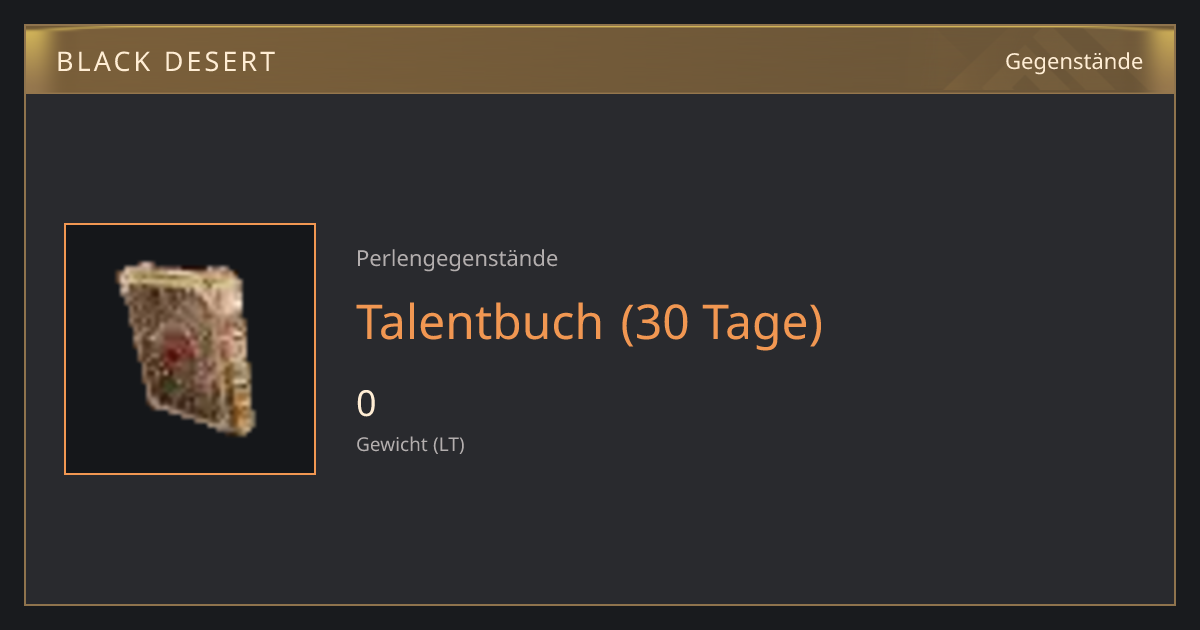The image size is (1200, 630).
Task: Open the BLACK DESERT title in header
Action: (166, 62)
